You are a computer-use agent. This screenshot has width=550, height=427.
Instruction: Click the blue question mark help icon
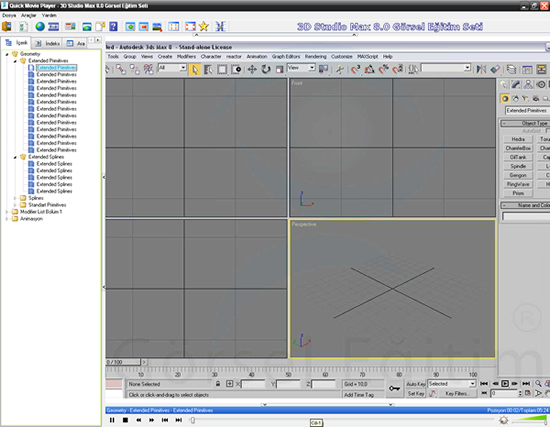(x=113, y=26)
